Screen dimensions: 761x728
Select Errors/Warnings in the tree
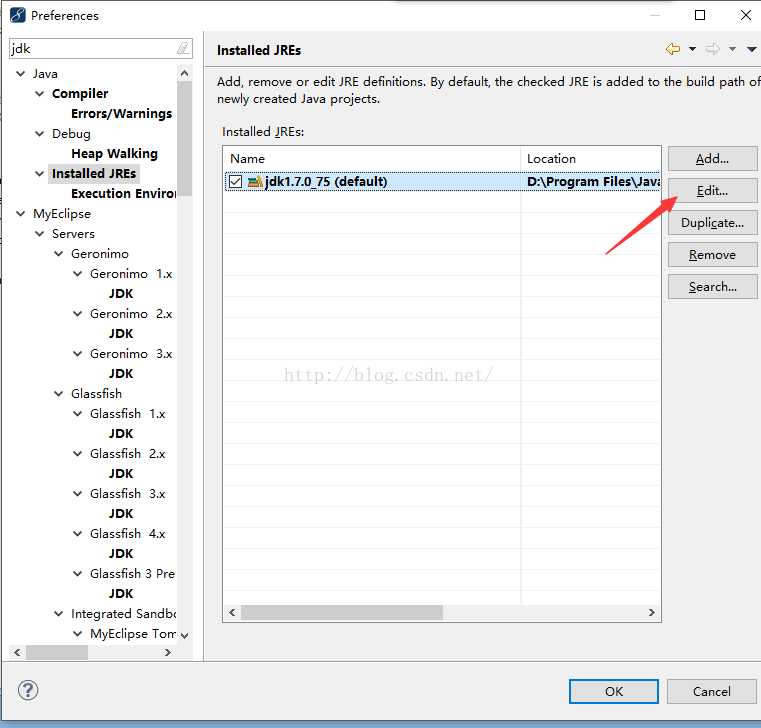[x=121, y=114]
